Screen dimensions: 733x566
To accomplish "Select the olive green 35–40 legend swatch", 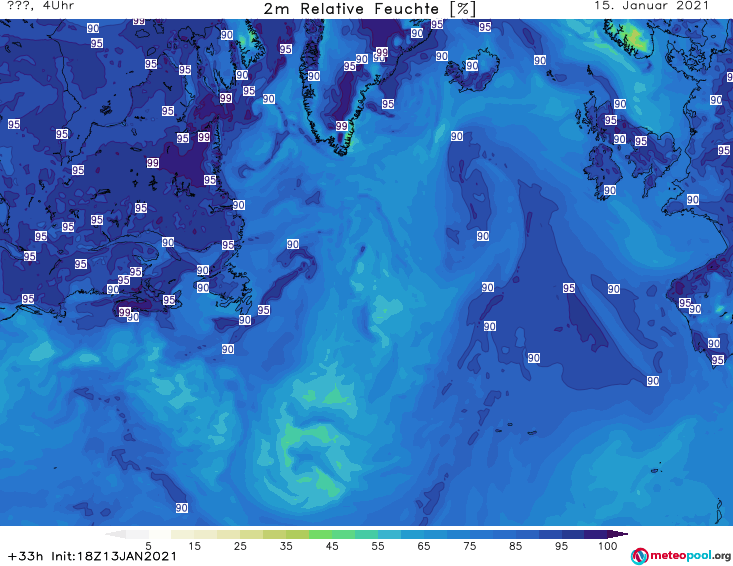I will pos(297,534).
